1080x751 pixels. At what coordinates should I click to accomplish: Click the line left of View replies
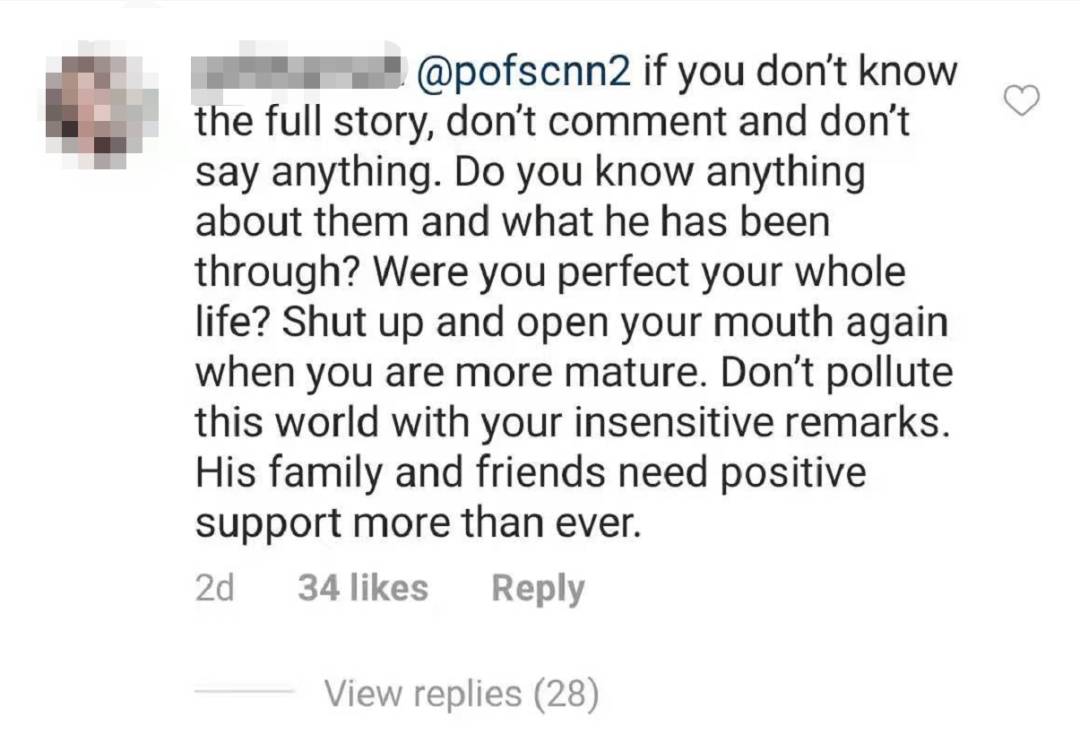(x=243, y=692)
